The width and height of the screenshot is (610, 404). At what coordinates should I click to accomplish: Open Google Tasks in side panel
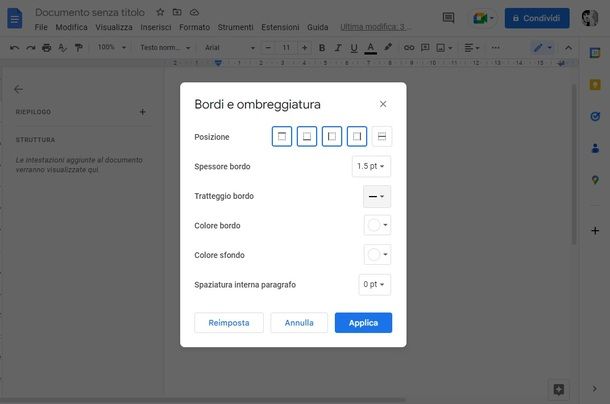point(595,116)
